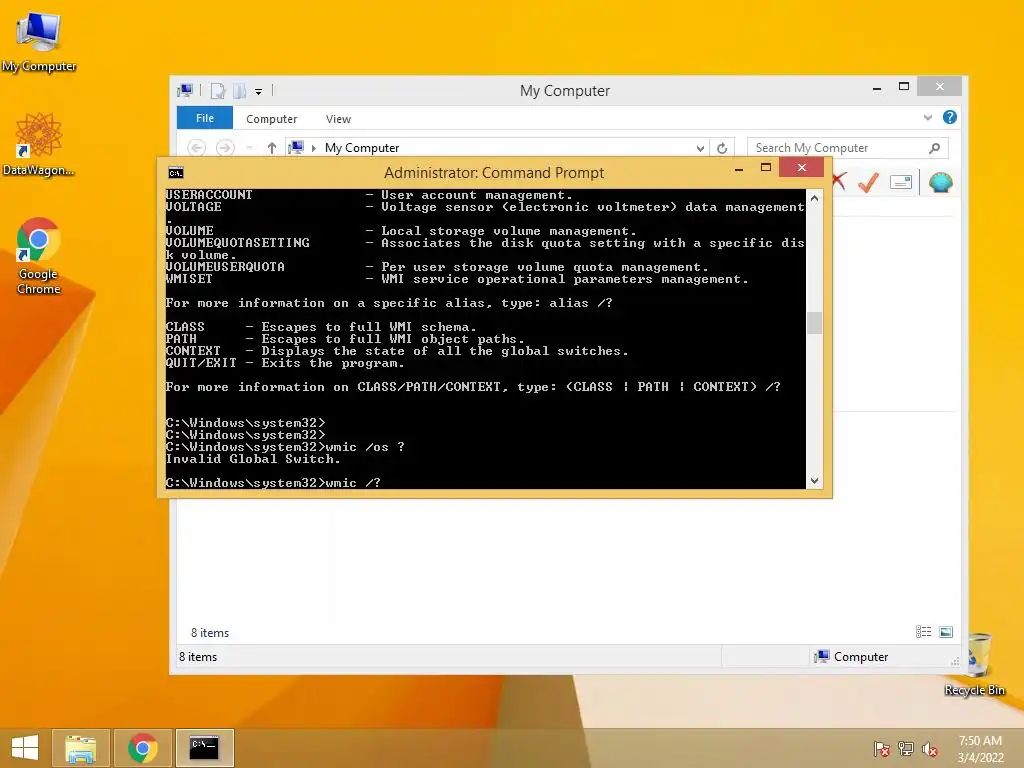Image resolution: width=1024 pixels, height=768 pixels.
Task: Click the USERACCOUNT alias line
Action: click(369, 195)
